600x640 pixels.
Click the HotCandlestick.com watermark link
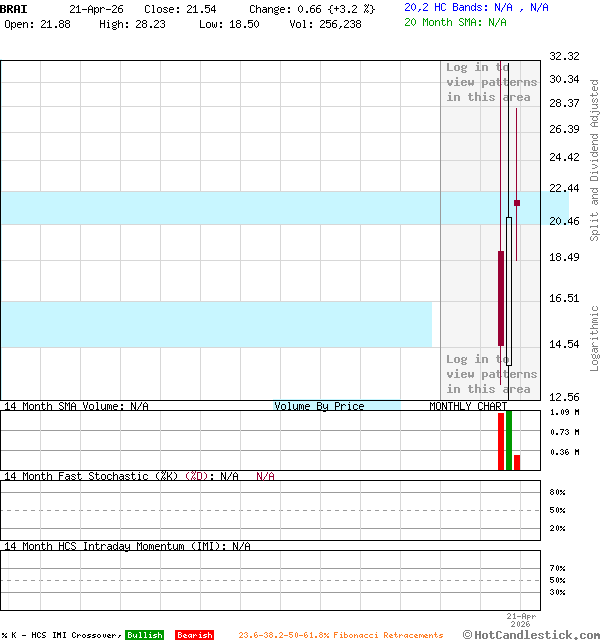(x=531, y=634)
